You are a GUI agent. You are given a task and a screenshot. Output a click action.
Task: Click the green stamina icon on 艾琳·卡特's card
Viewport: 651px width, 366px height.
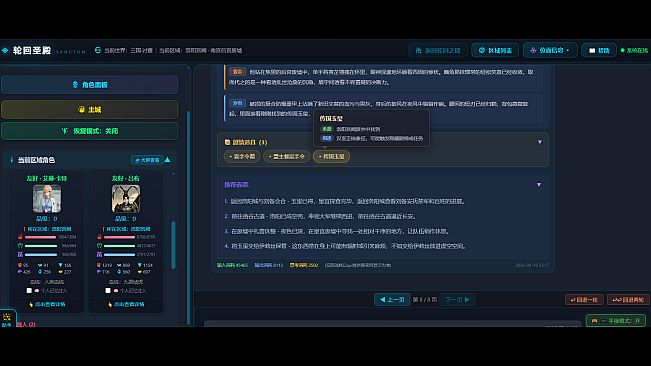click(20, 246)
